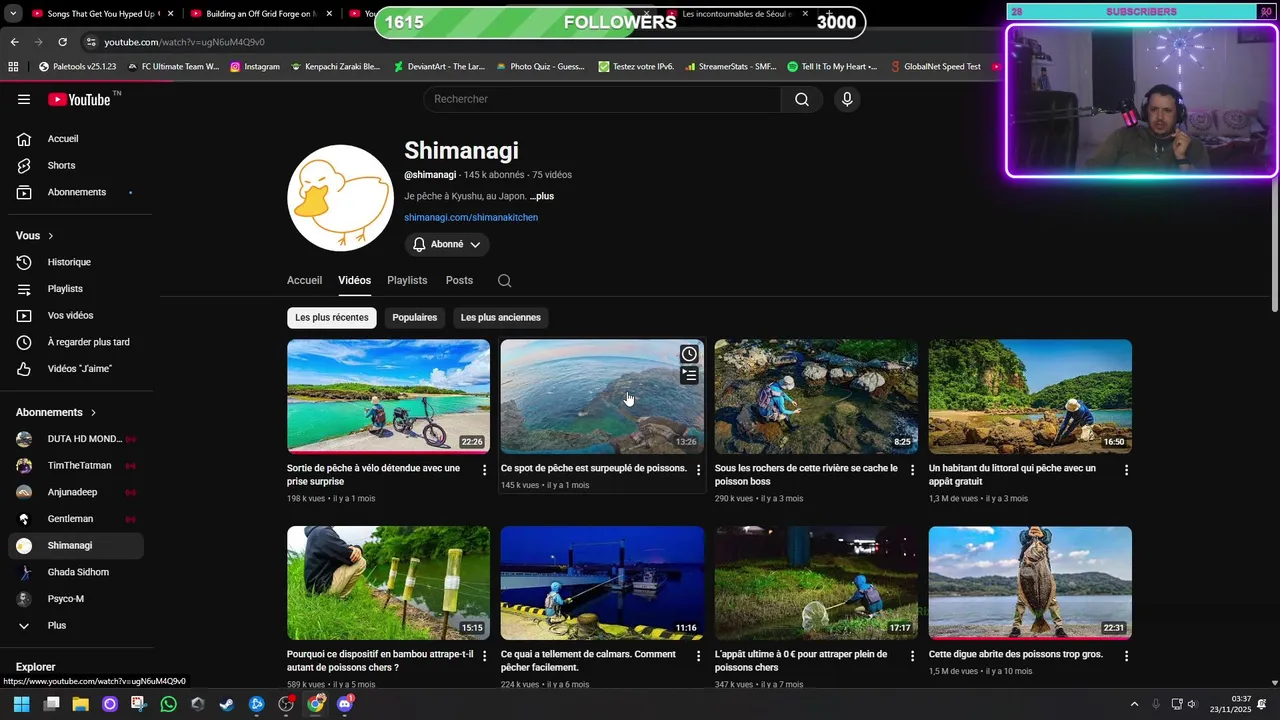Open options for the calmars video

click(698, 656)
